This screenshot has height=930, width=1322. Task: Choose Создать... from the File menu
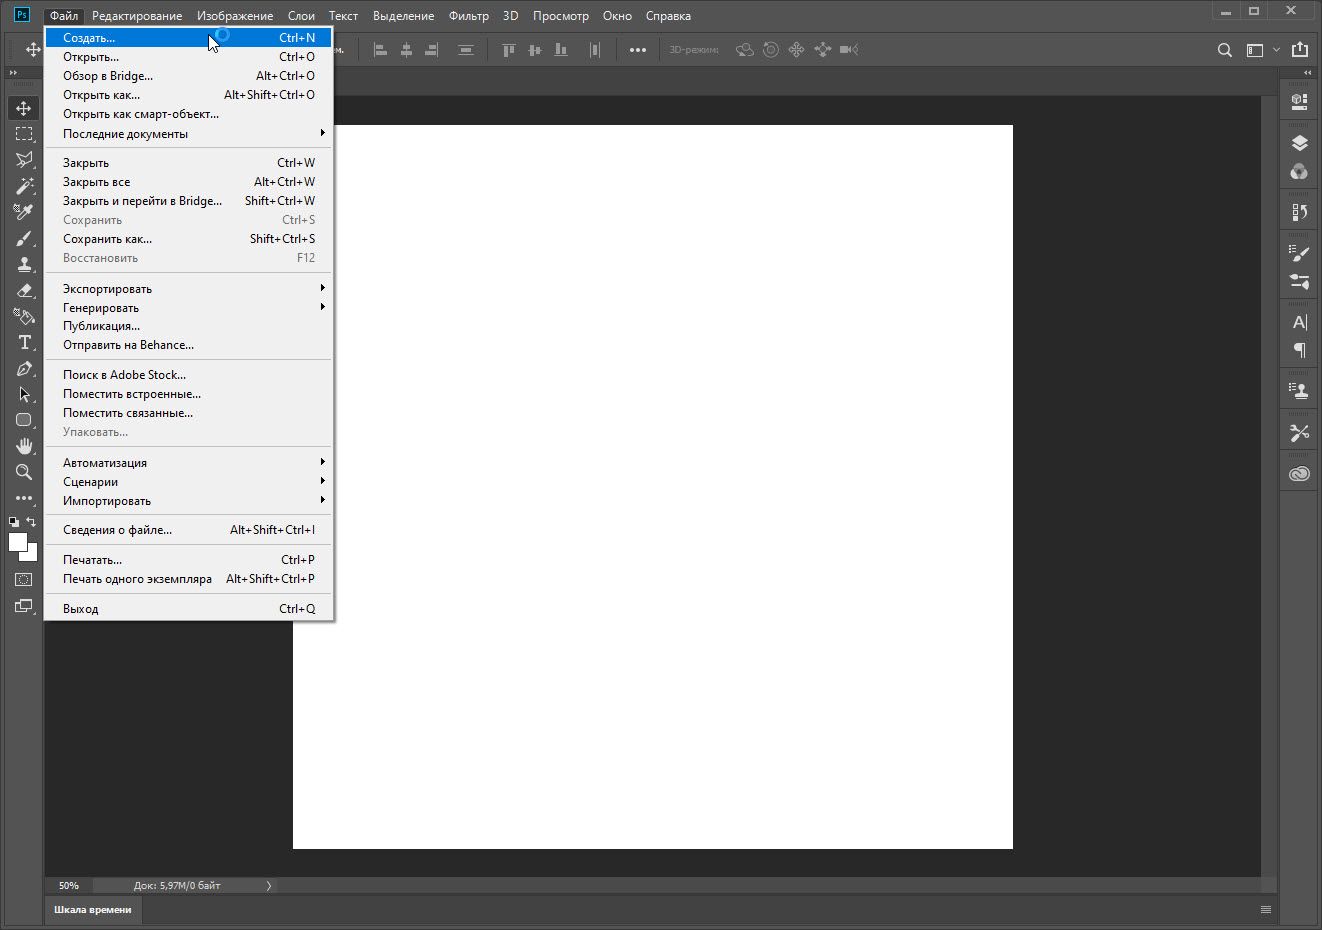tap(188, 38)
